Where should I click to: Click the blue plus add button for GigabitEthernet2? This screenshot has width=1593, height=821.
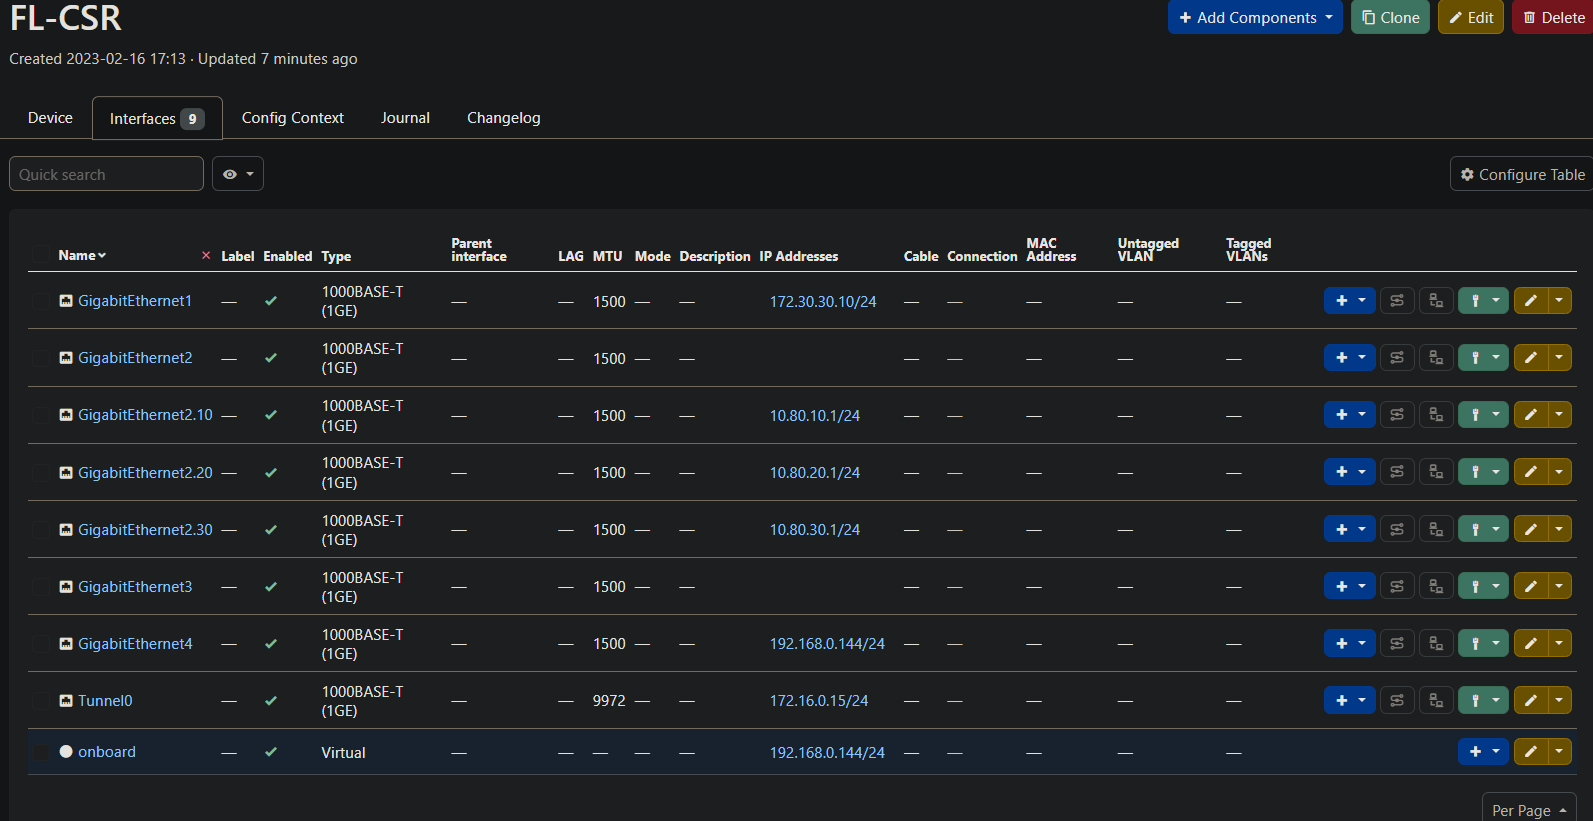1350,358
